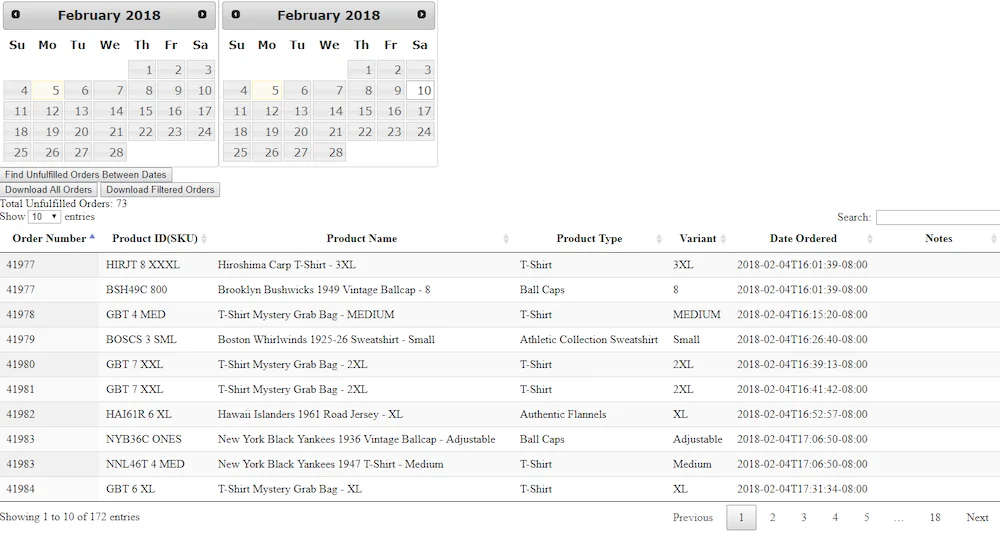Screen dimensions: 1000x551
Task: Sort by Order Number column arrow
Action: 92,238
